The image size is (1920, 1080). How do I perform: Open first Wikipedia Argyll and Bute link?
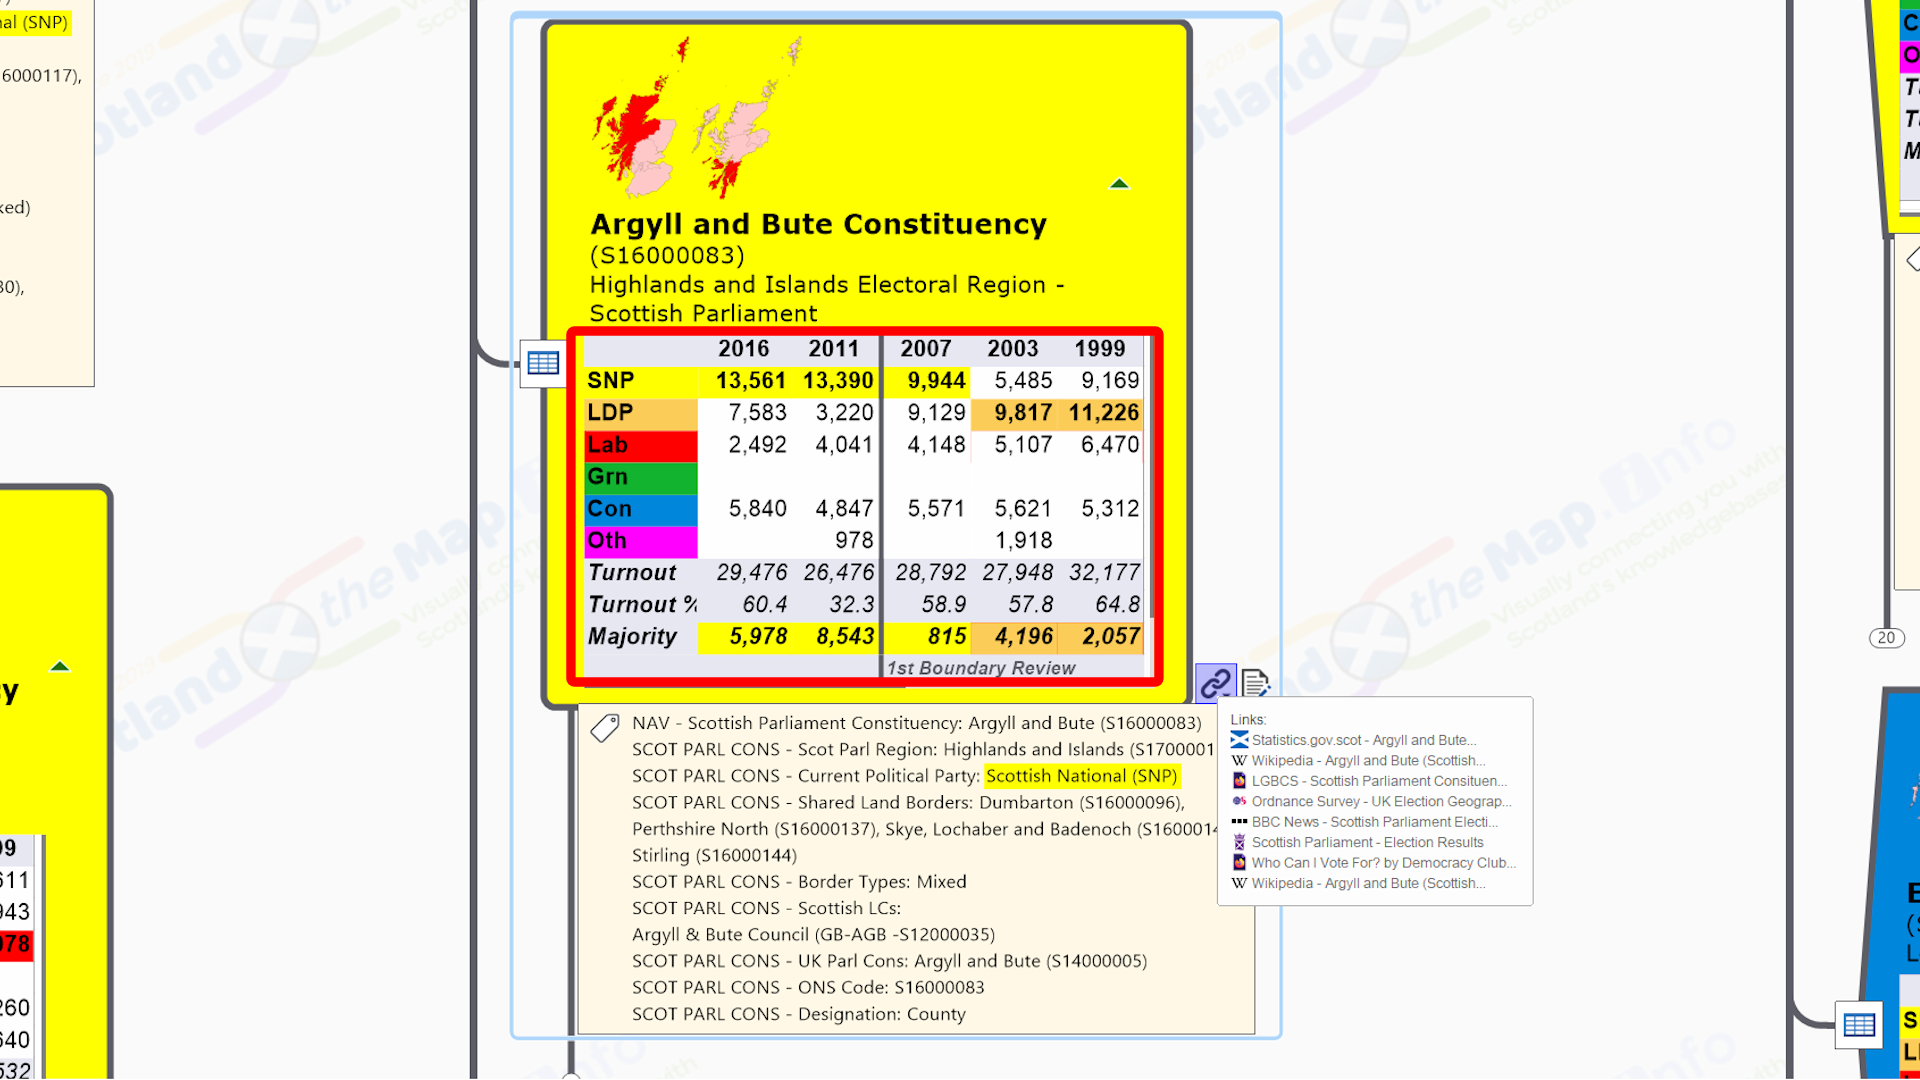tap(1367, 761)
